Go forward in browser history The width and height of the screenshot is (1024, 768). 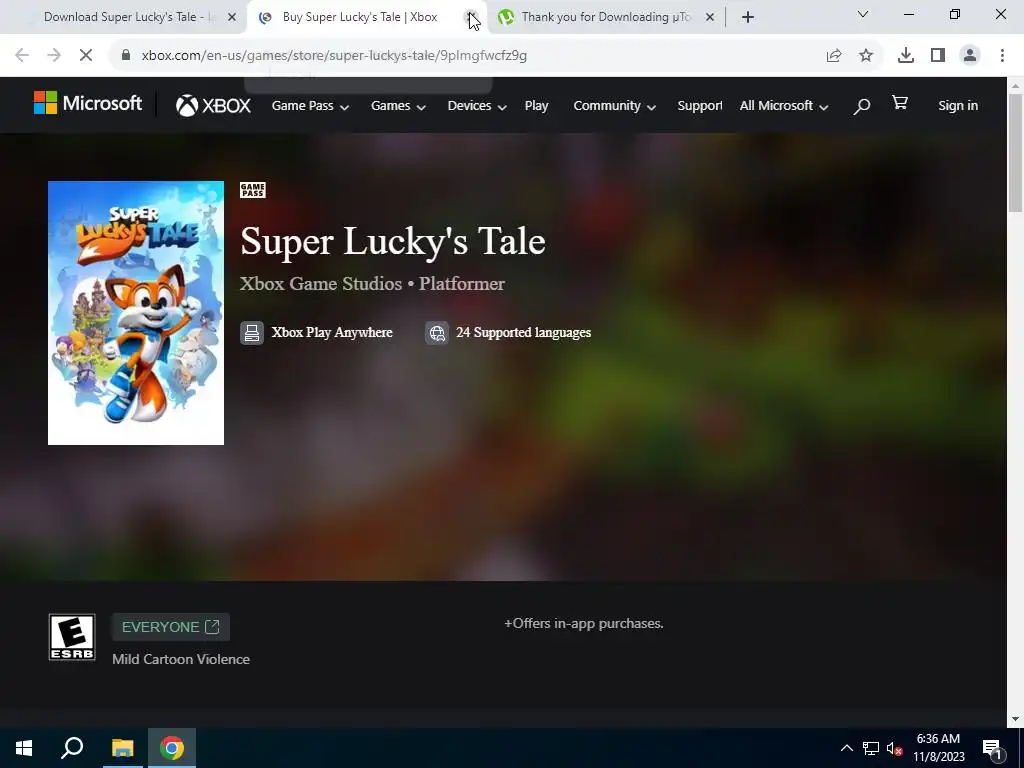click(54, 56)
